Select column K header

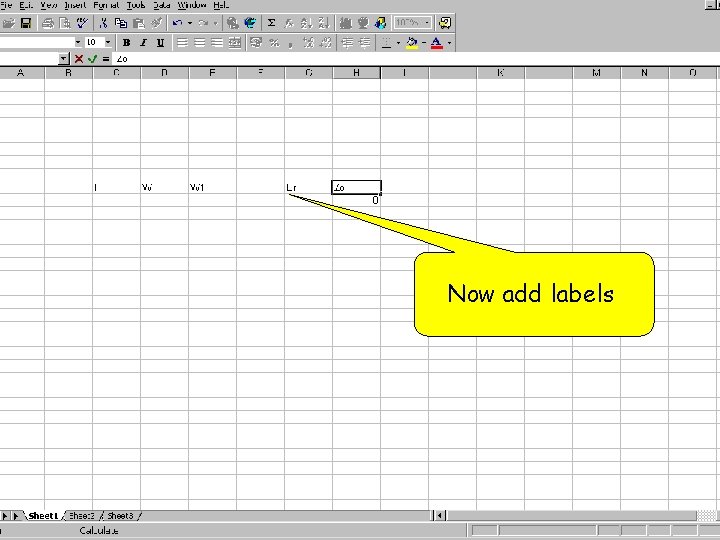501,73
